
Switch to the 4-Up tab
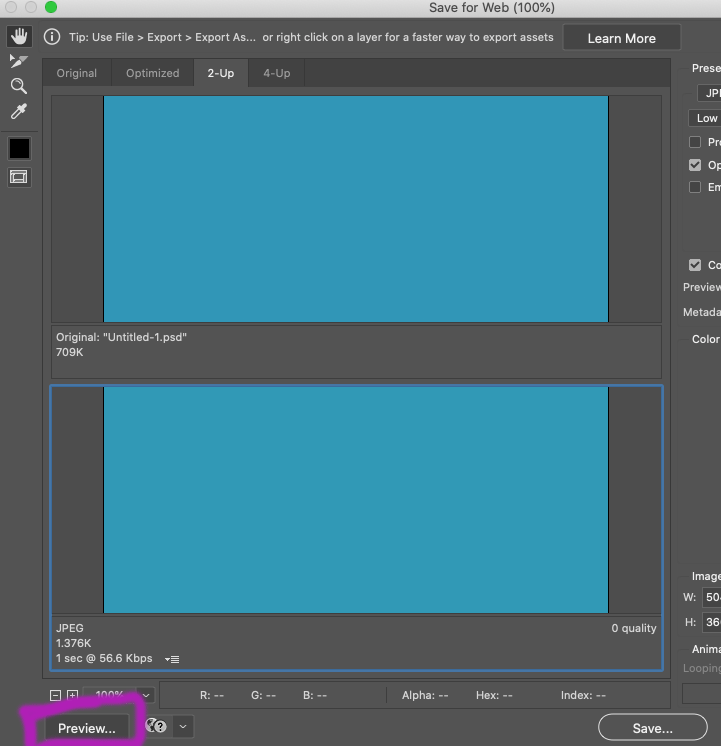click(277, 73)
